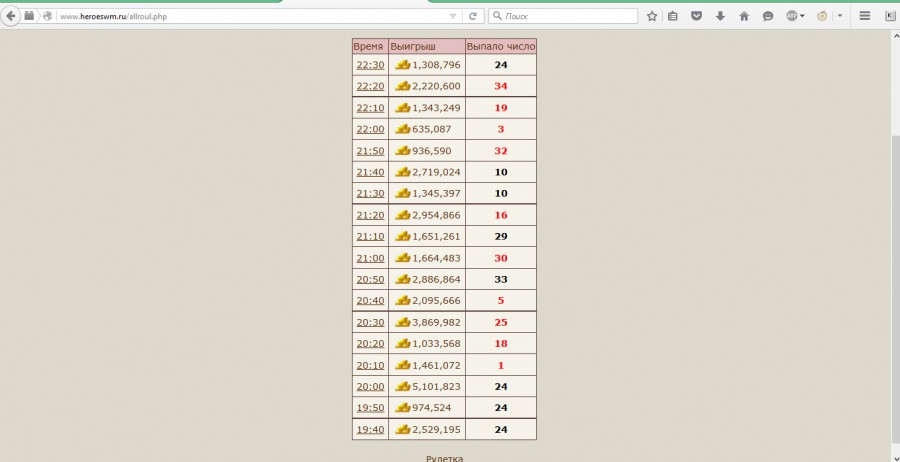Click gold icon in the 2,095,666 row
This screenshot has width=900, height=462.
point(404,300)
